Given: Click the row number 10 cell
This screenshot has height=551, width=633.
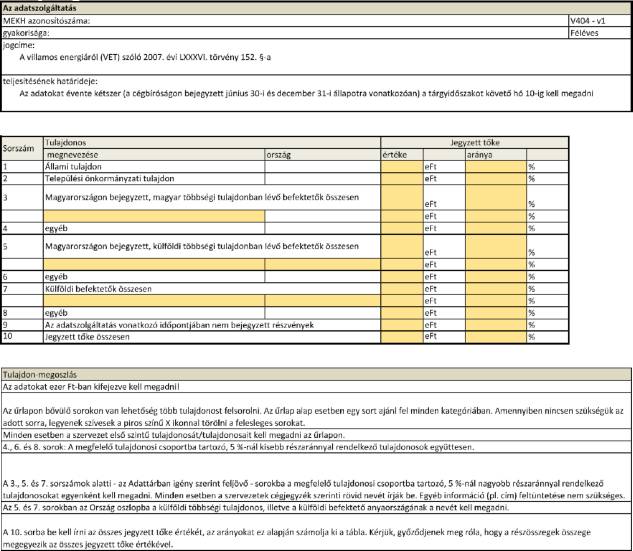Looking at the screenshot, I should (23, 337).
